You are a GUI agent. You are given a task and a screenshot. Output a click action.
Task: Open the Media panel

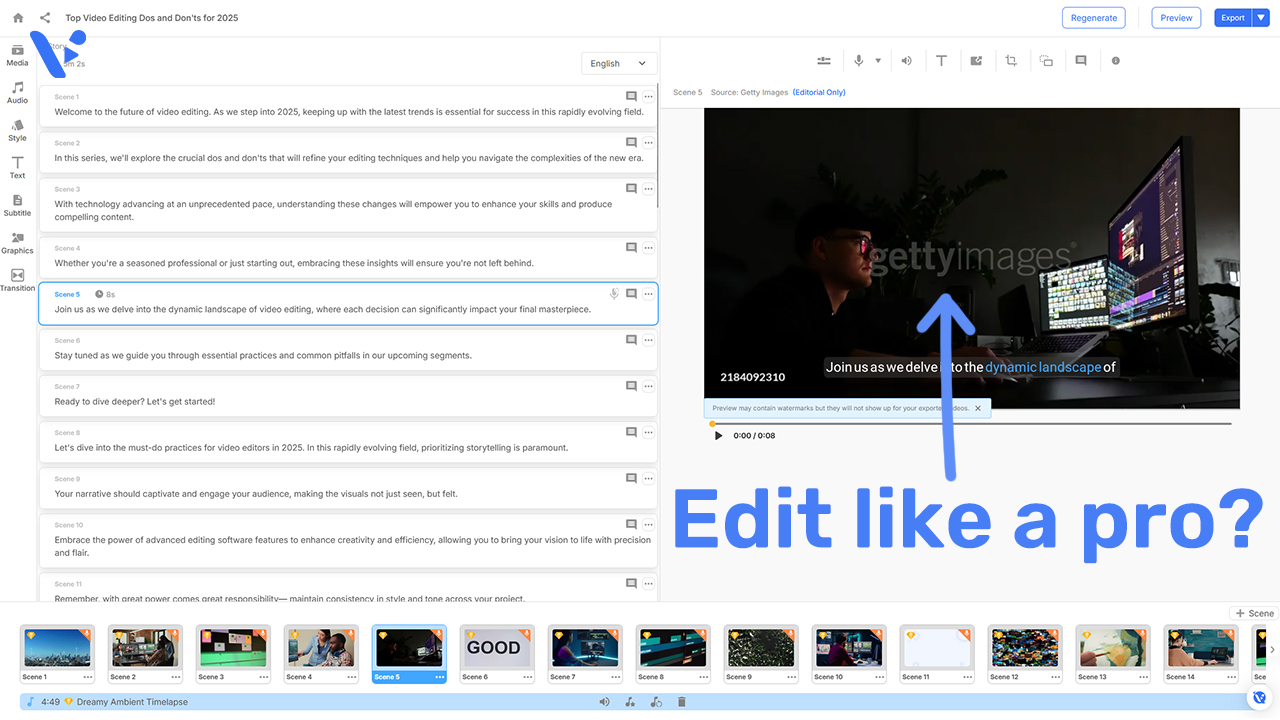pos(17,55)
